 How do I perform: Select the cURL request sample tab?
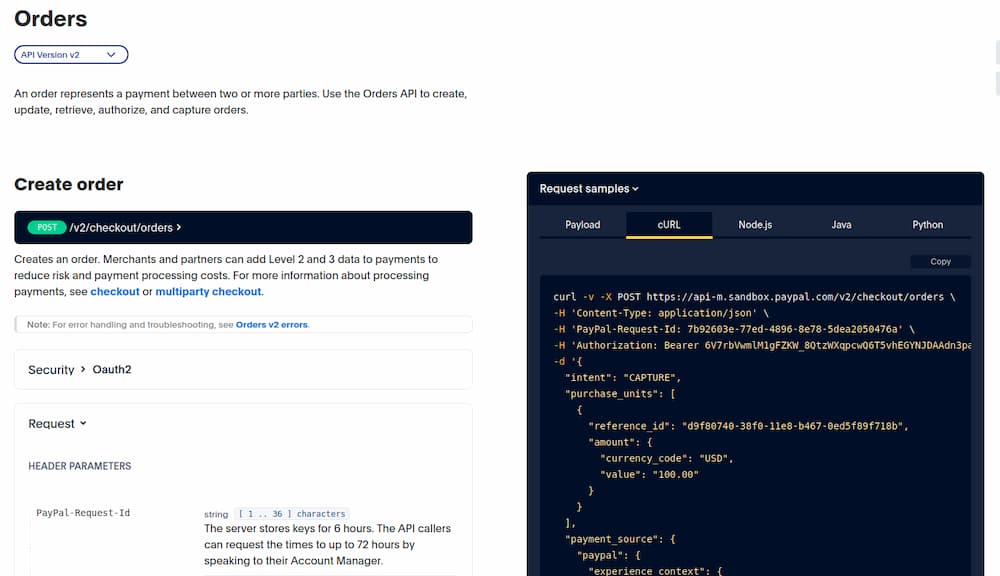coord(668,225)
